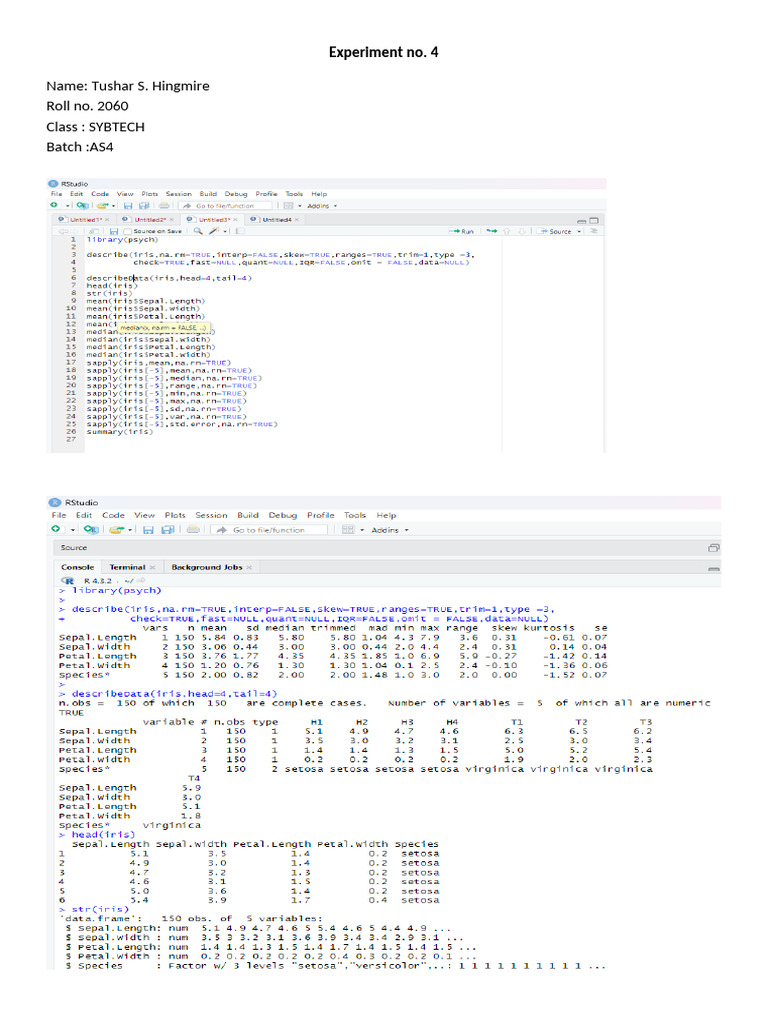This screenshot has height=1024, width=768.
Task: Click editor Save icon beside Source on Save
Action: (x=114, y=232)
